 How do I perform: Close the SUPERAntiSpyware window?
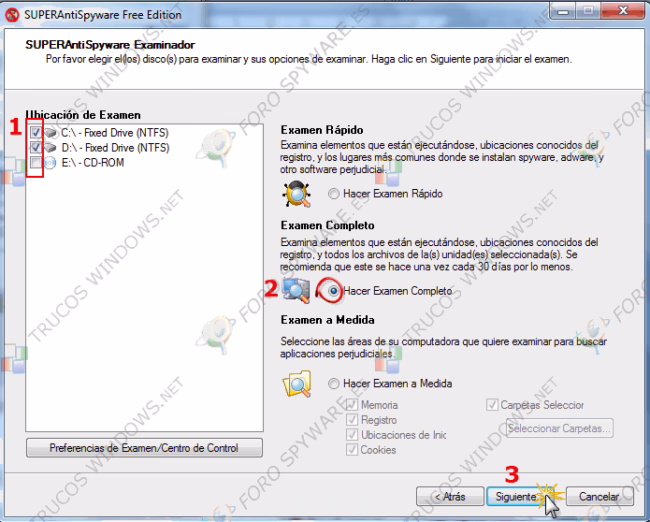point(623,11)
